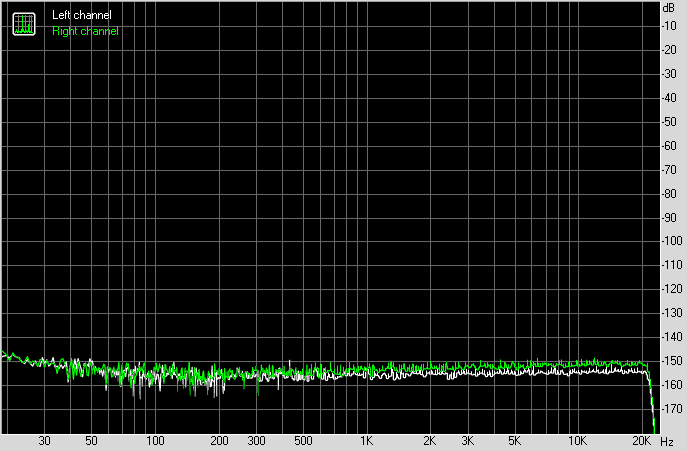
Task: Click the "500" frequency axis label
Action: click(x=303, y=441)
